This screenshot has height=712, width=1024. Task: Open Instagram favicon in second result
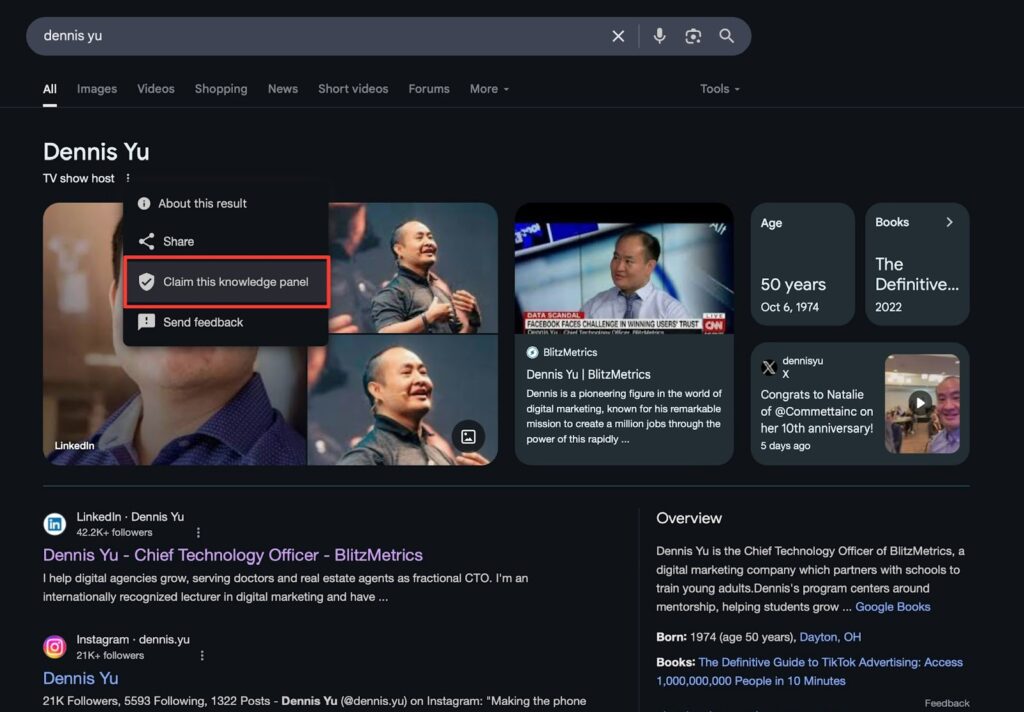[x=55, y=647]
